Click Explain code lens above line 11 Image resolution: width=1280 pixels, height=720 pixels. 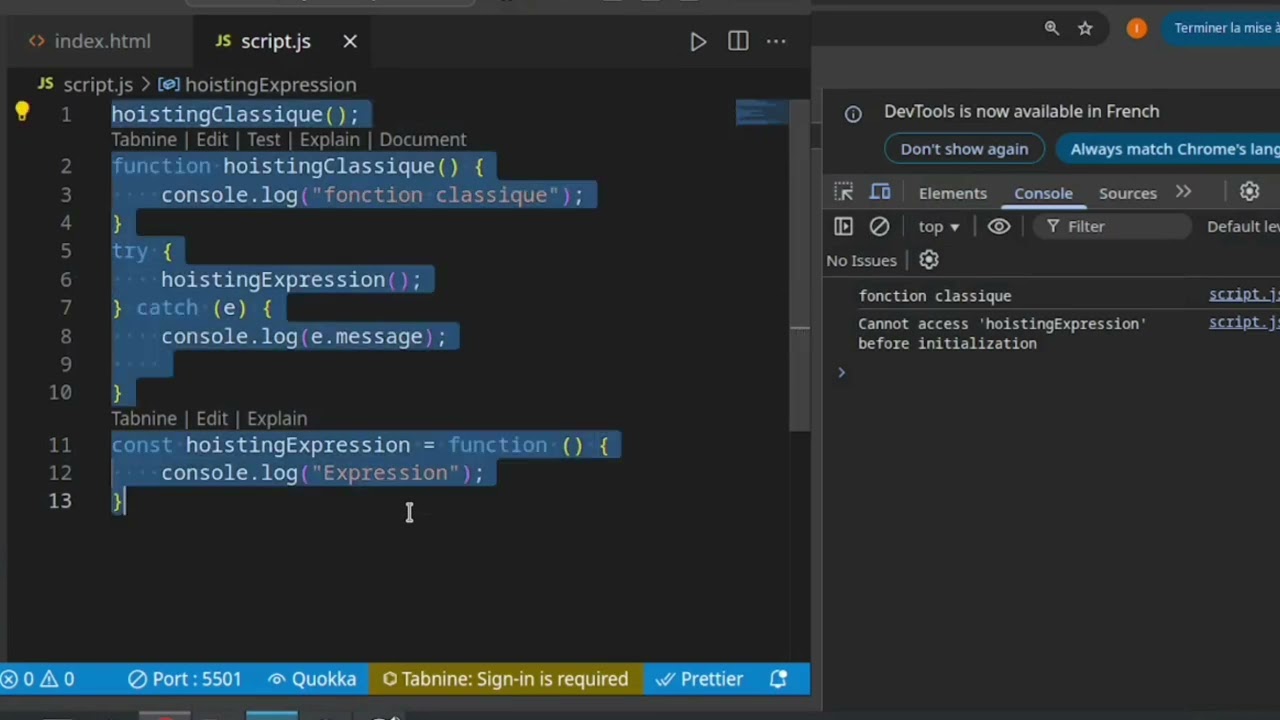pos(277,418)
